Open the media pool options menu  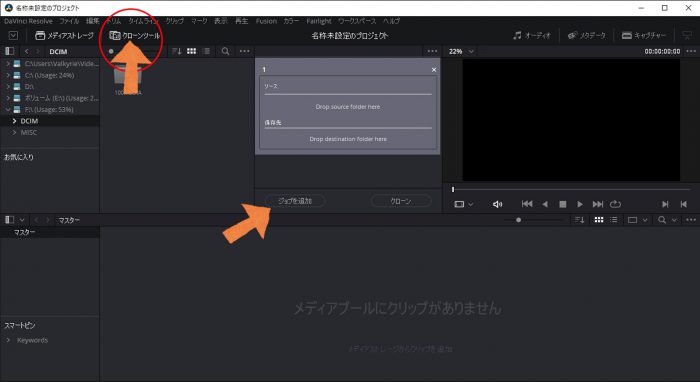point(691,220)
